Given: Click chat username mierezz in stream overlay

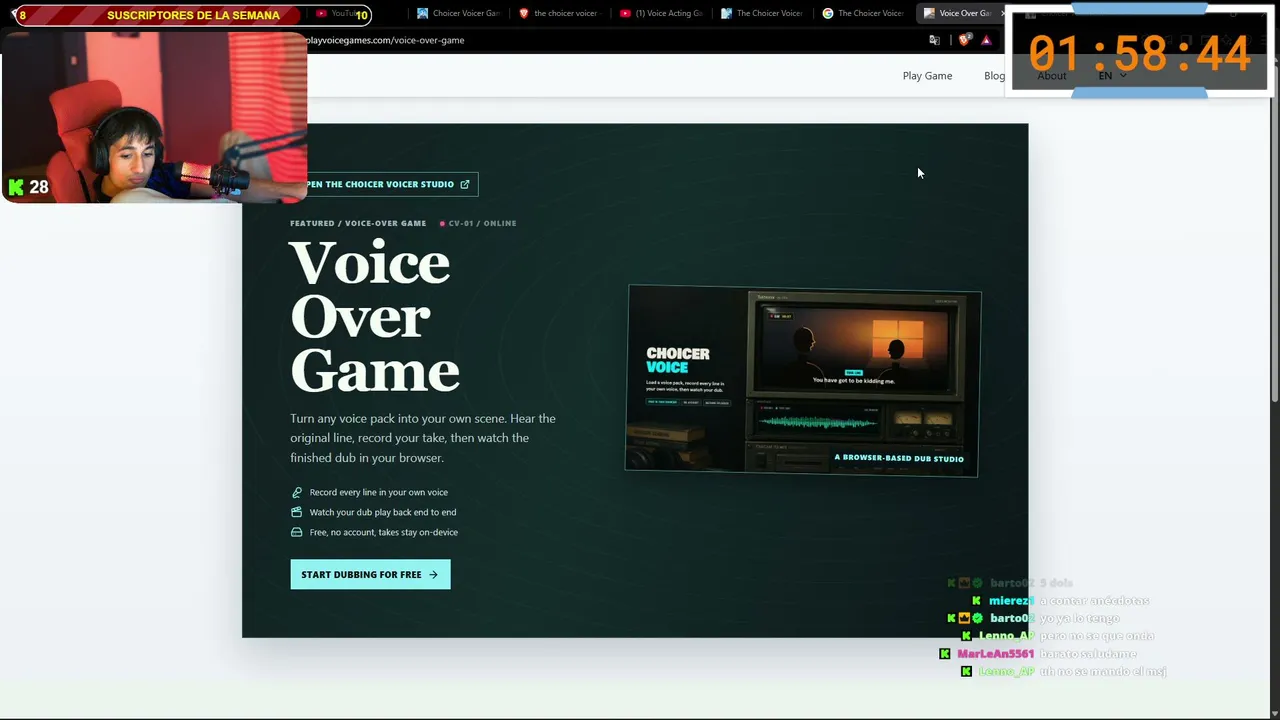Looking at the screenshot, I should pos(1011,601).
